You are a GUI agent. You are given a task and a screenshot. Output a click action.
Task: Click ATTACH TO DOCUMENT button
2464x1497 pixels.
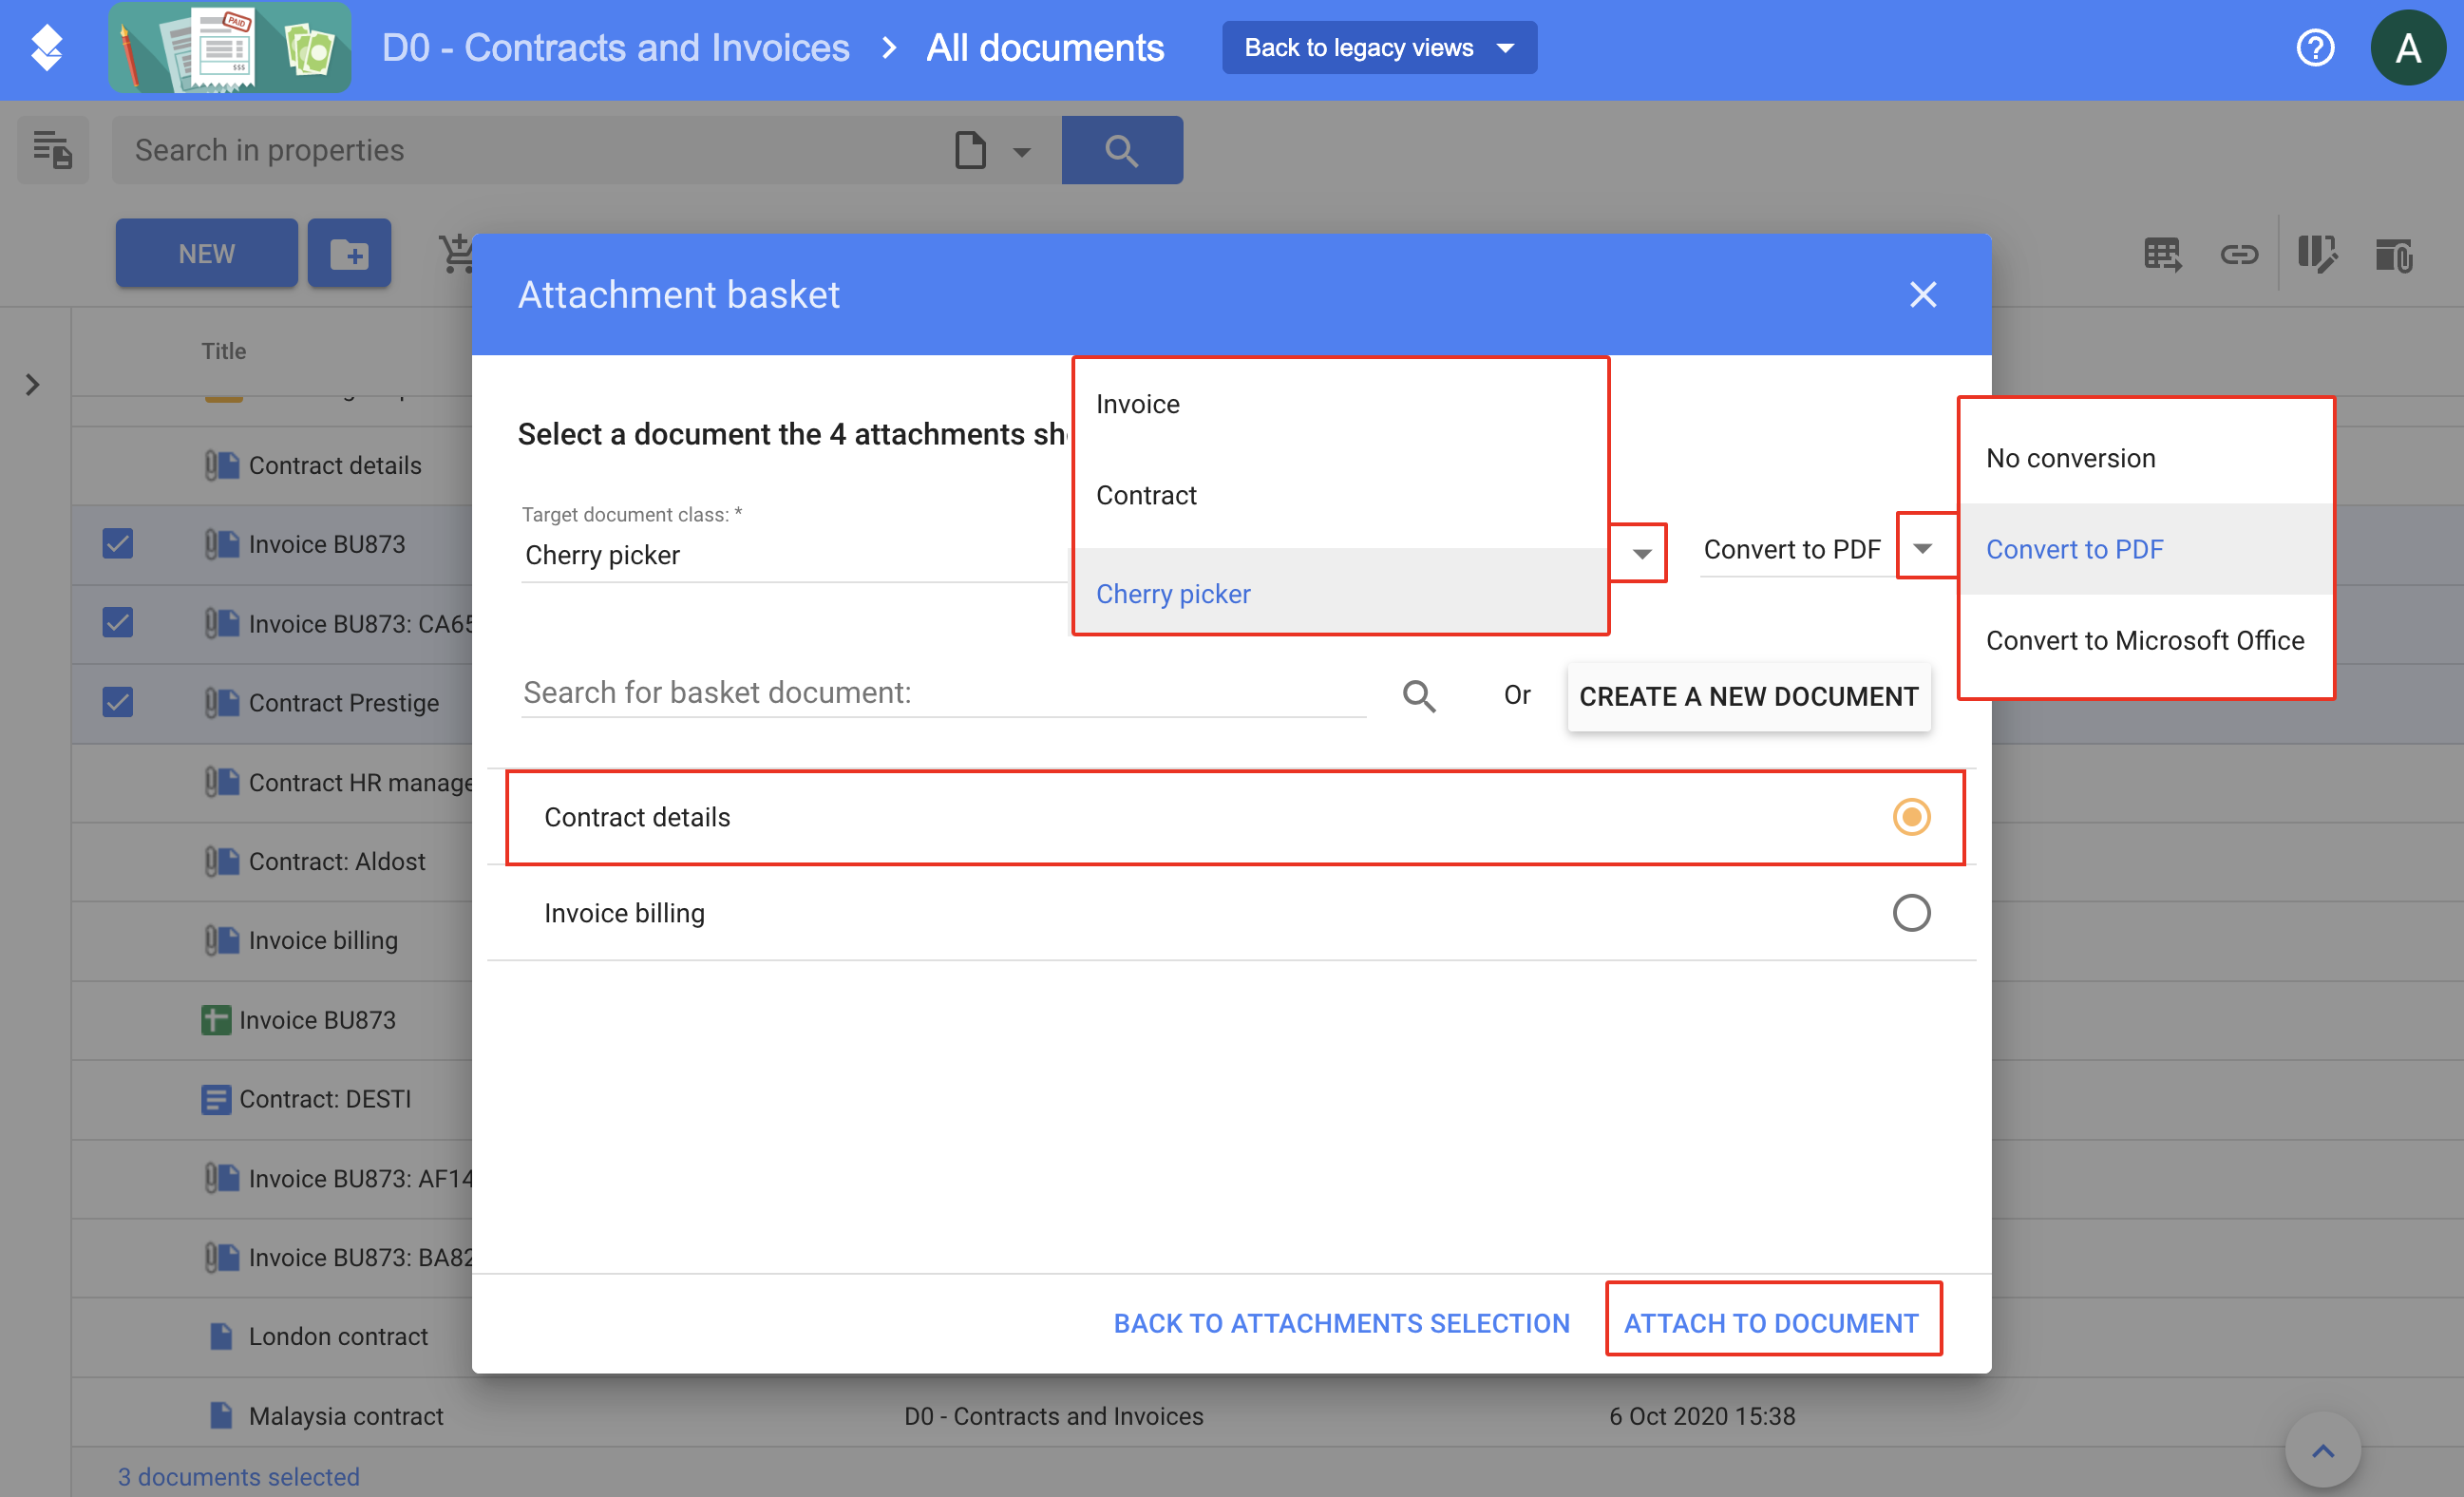[1771, 1323]
